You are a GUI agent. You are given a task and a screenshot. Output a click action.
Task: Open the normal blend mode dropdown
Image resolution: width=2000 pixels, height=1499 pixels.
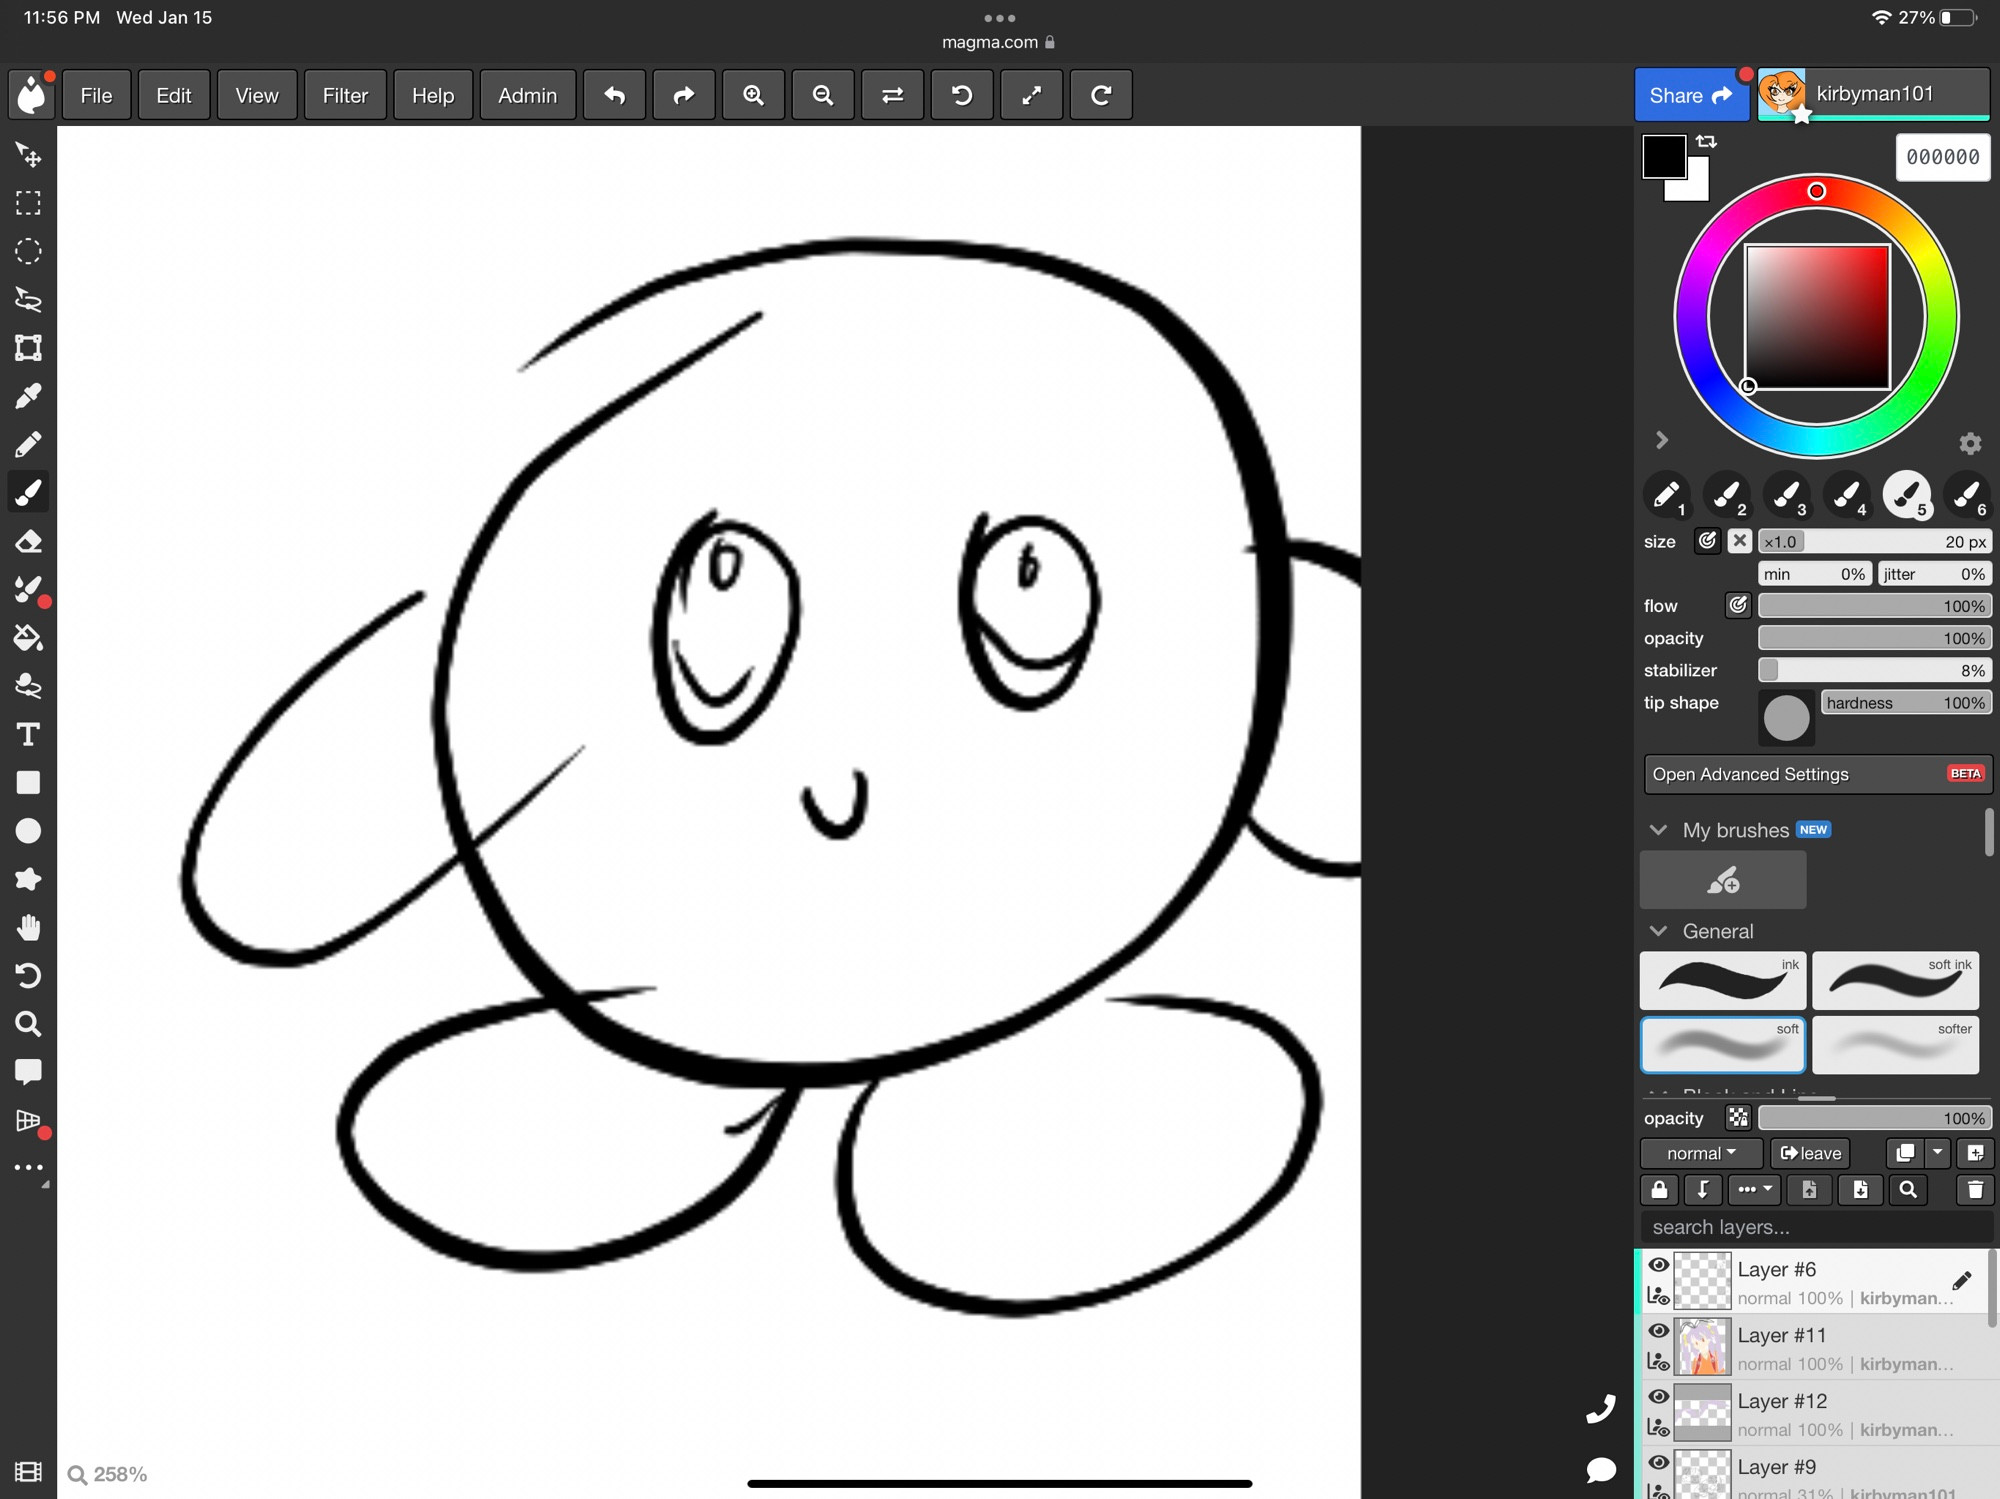1701,1153
